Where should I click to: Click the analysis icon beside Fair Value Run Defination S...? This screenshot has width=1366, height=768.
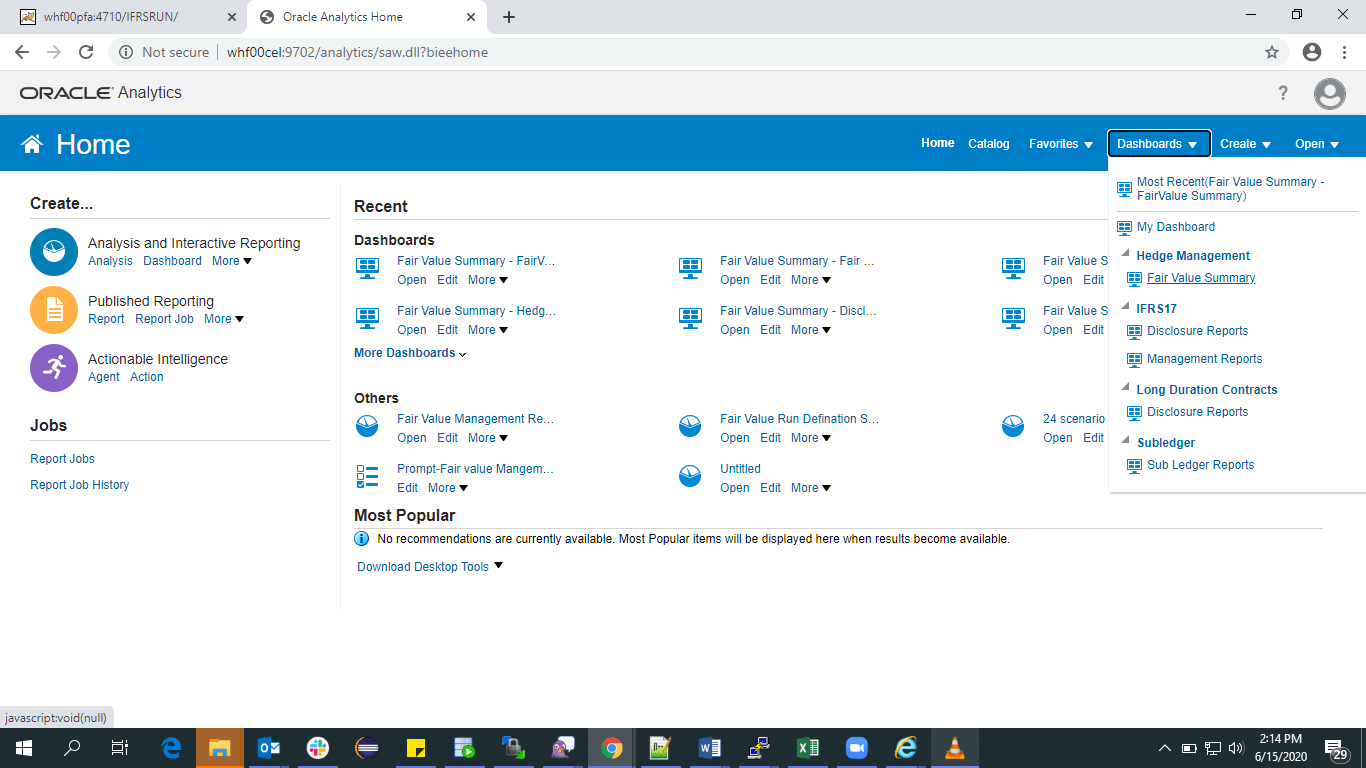tap(690, 426)
